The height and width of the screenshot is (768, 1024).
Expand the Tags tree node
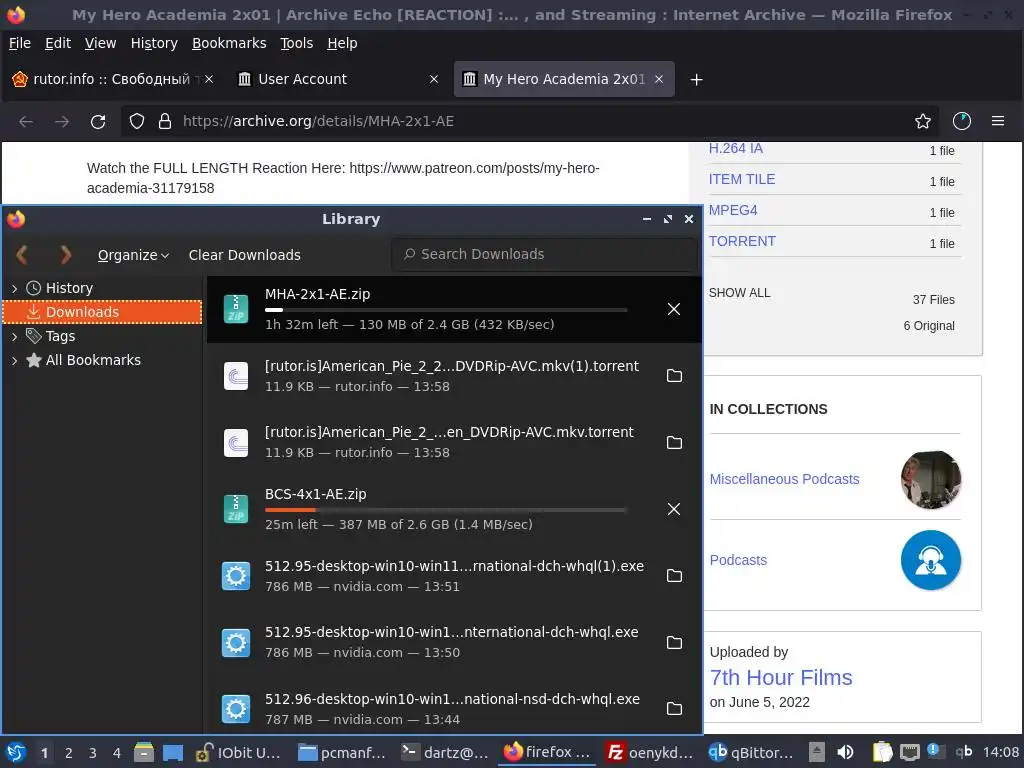tap(14, 336)
